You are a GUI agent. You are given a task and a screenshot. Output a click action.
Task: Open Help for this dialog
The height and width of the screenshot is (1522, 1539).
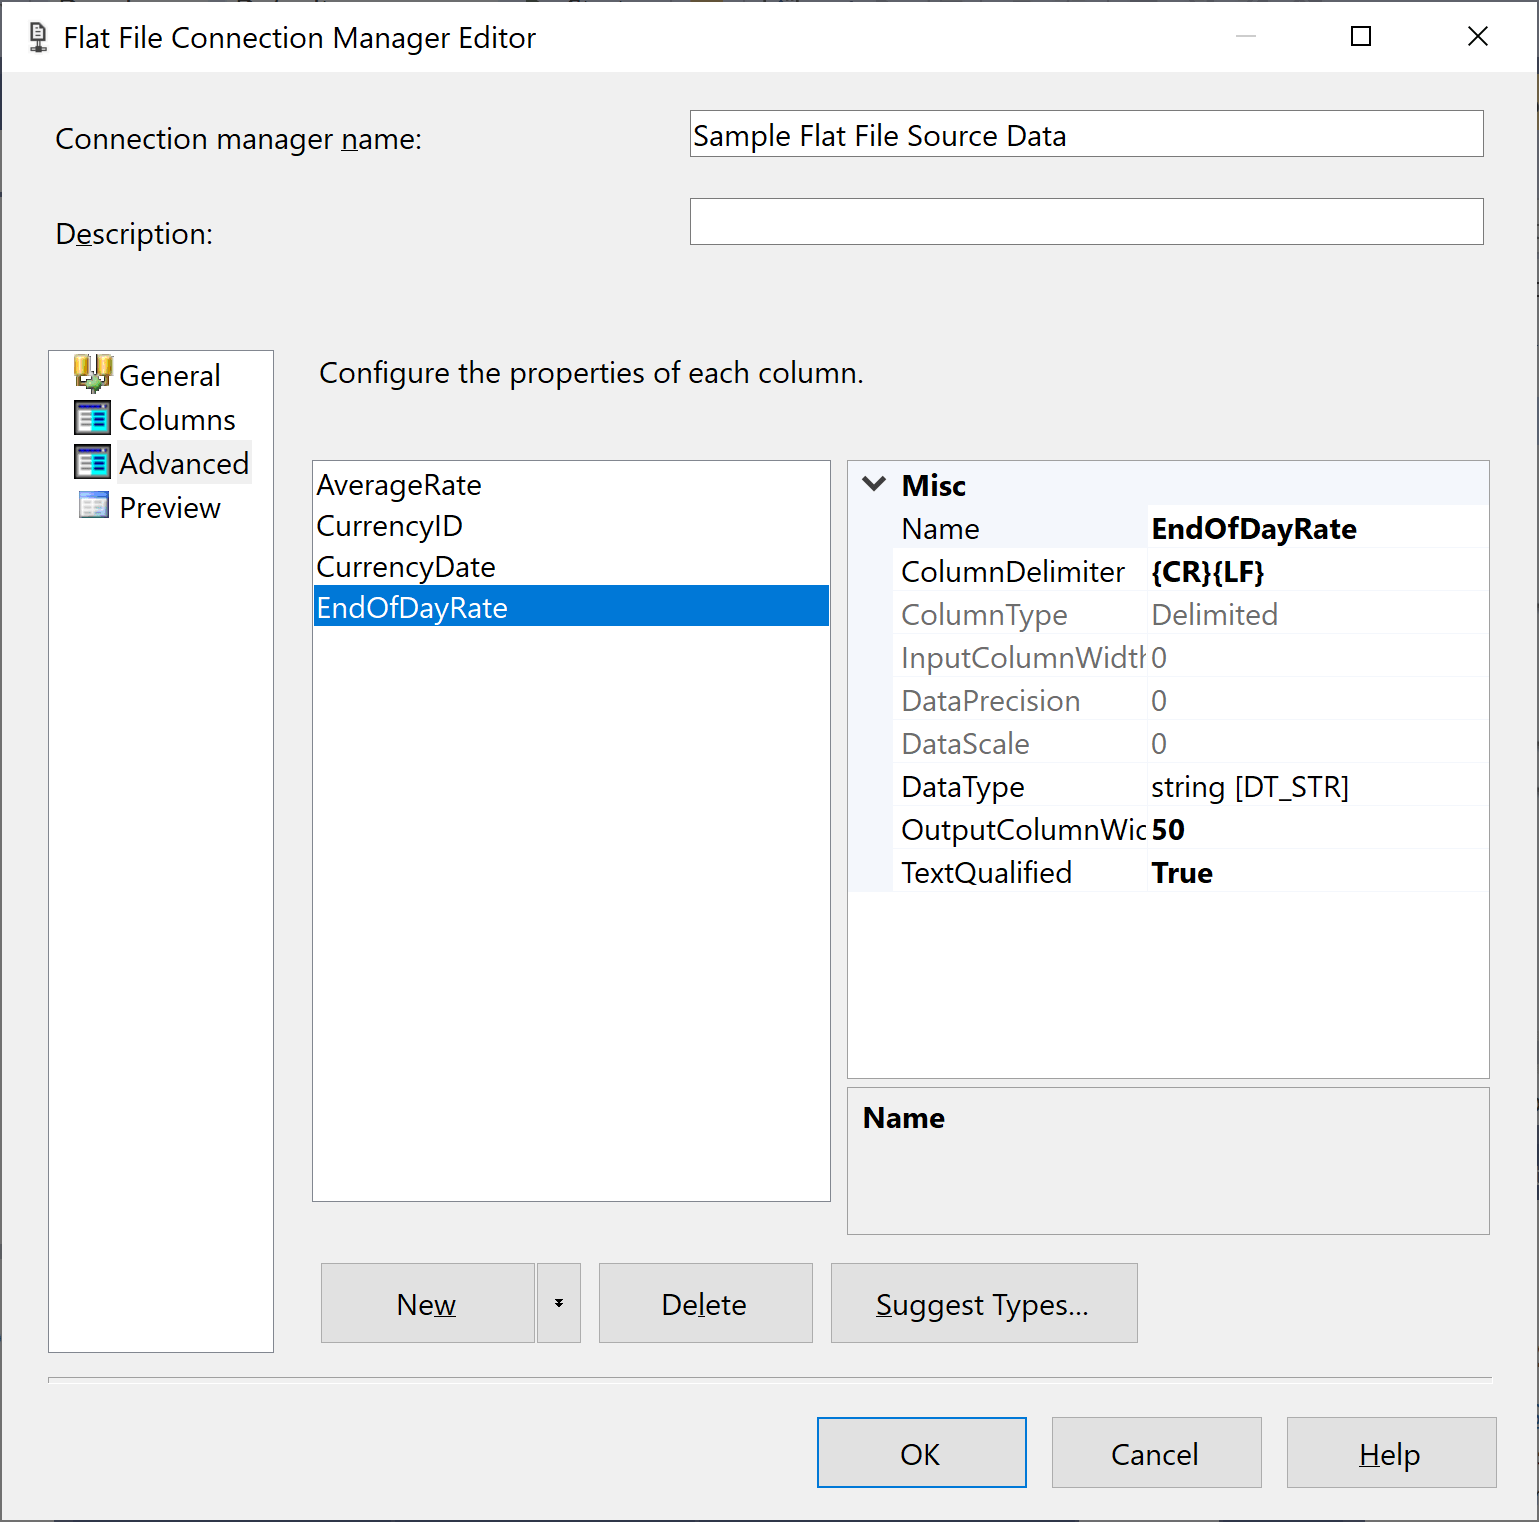tap(1390, 1452)
